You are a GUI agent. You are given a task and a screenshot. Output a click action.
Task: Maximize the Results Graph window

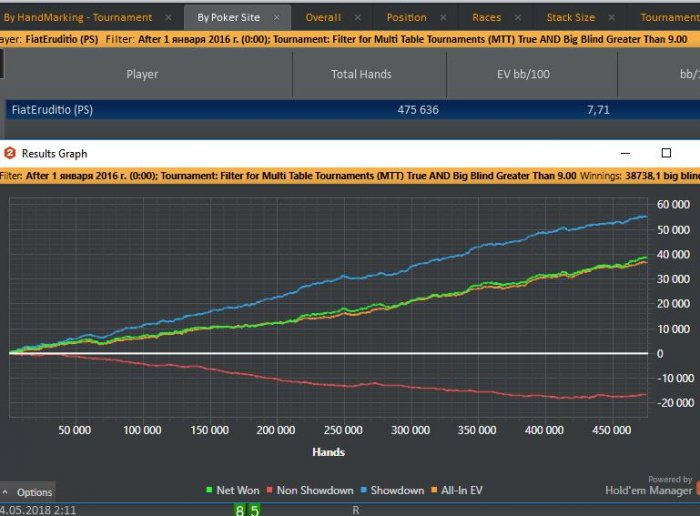point(667,153)
